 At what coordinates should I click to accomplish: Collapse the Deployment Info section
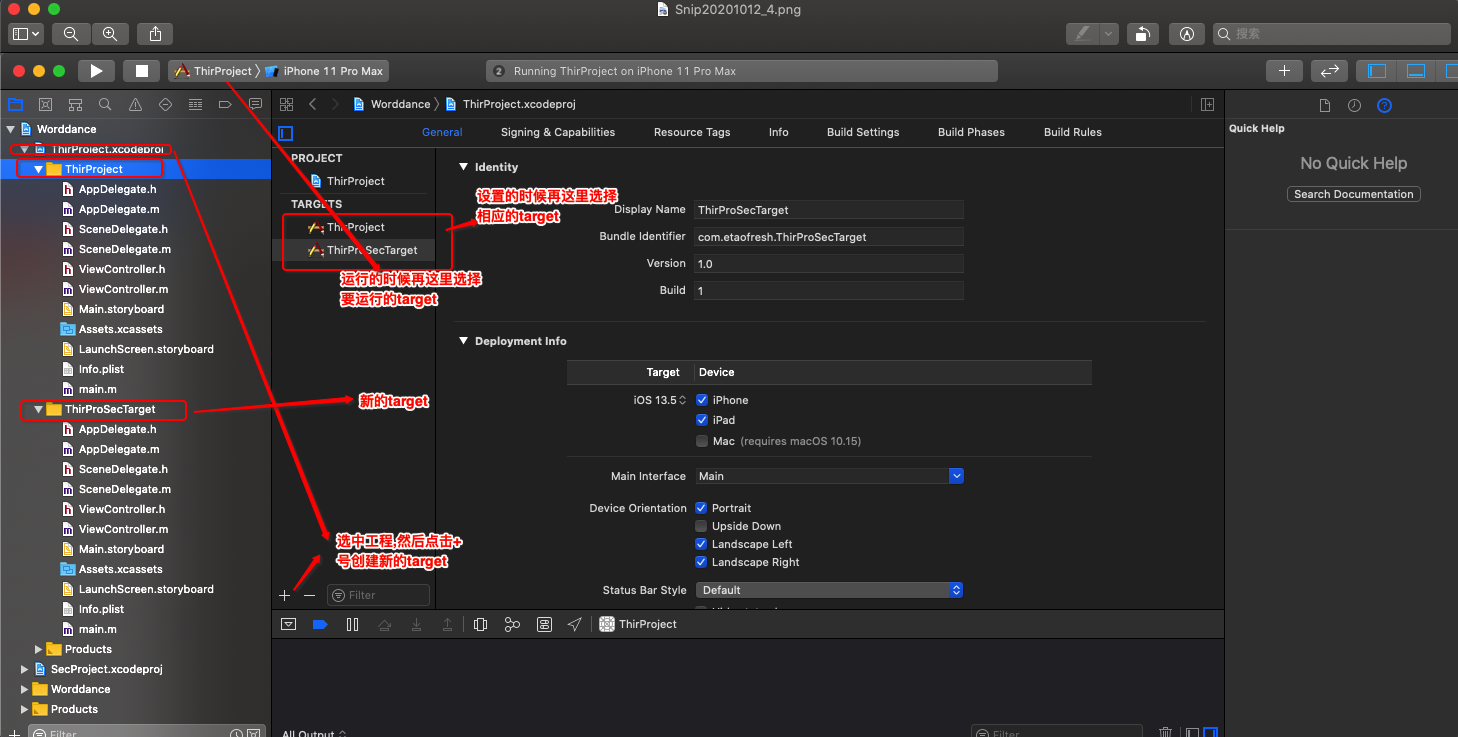coord(463,341)
